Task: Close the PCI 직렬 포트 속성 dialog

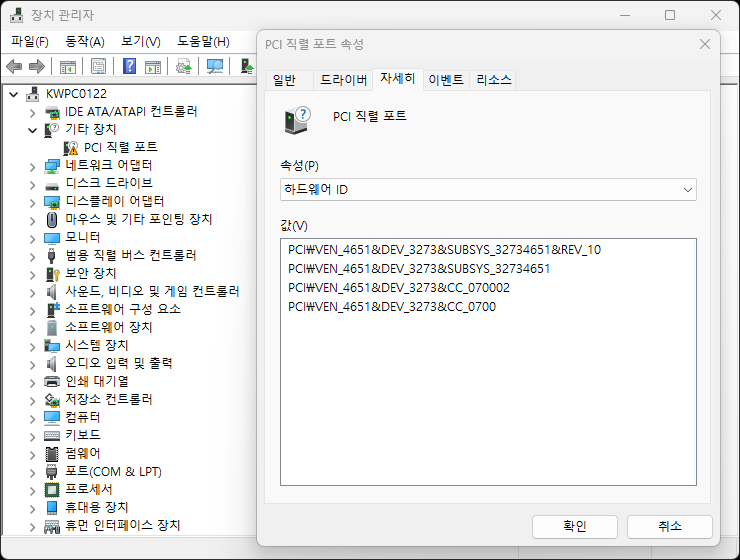Action: coord(705,44)
